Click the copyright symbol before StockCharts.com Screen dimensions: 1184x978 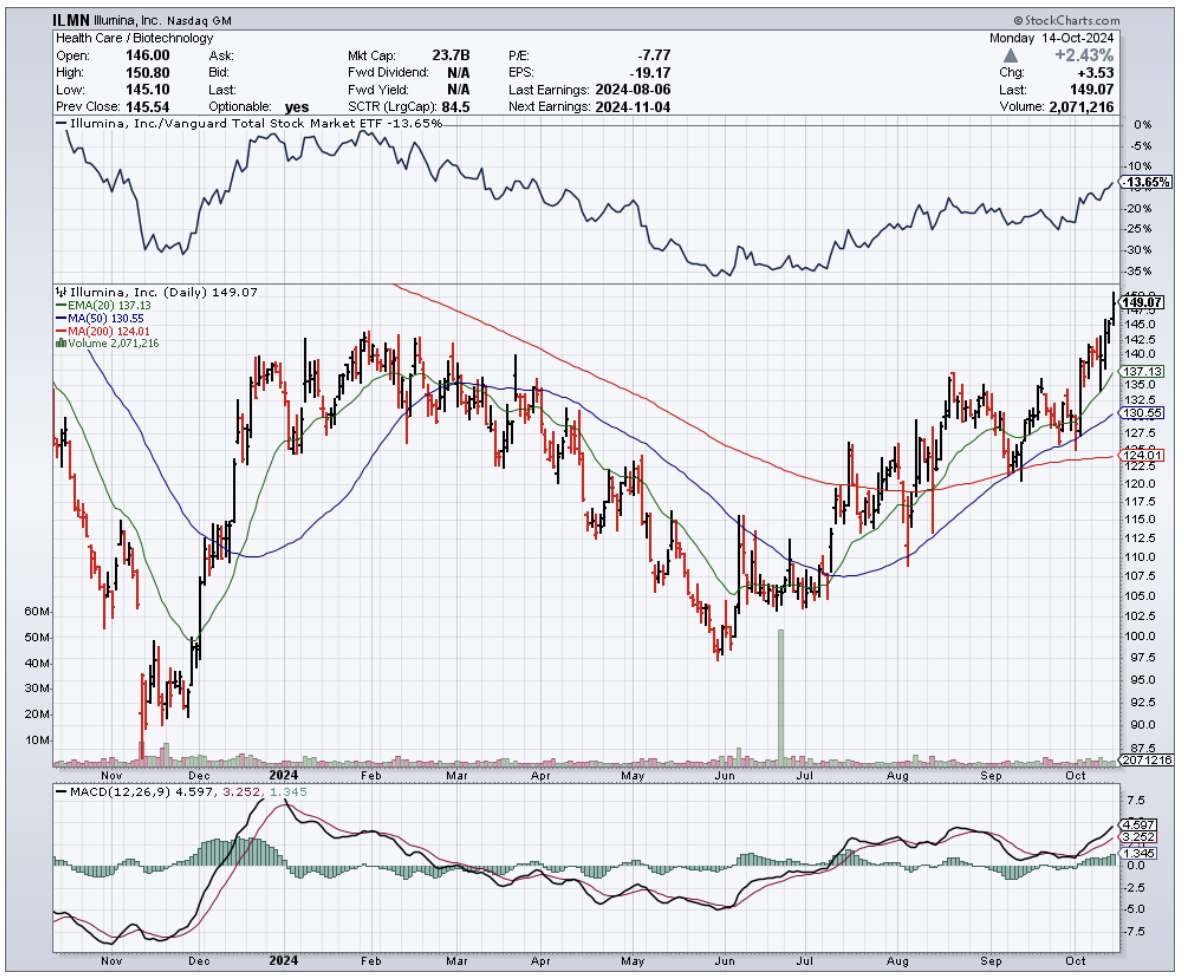(x=1019, y=20)
